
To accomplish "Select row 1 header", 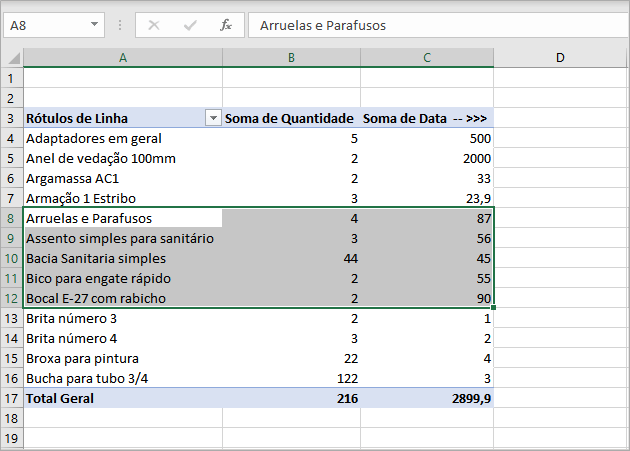I will (x=11, y=78).
